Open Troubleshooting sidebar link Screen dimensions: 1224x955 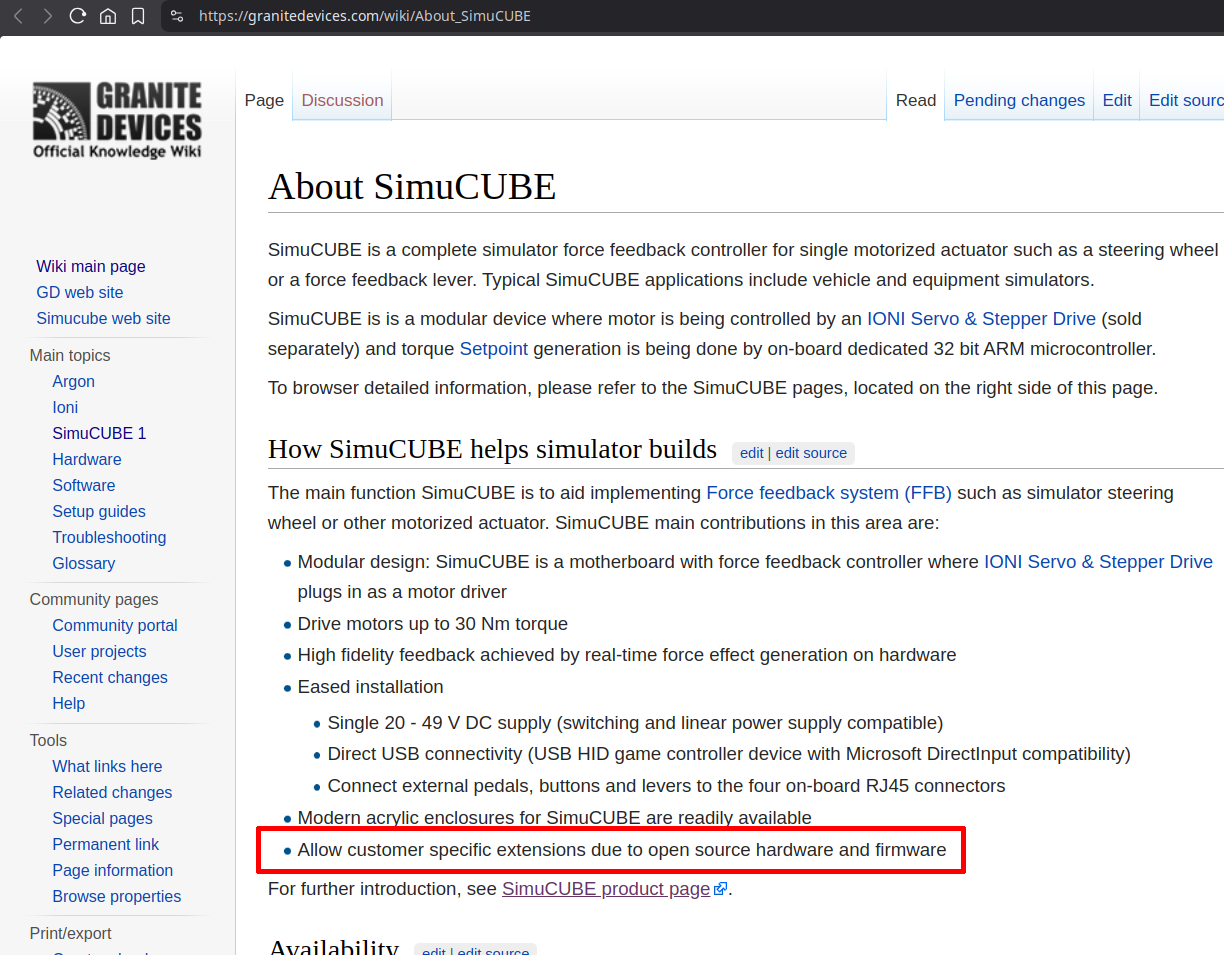109,537
